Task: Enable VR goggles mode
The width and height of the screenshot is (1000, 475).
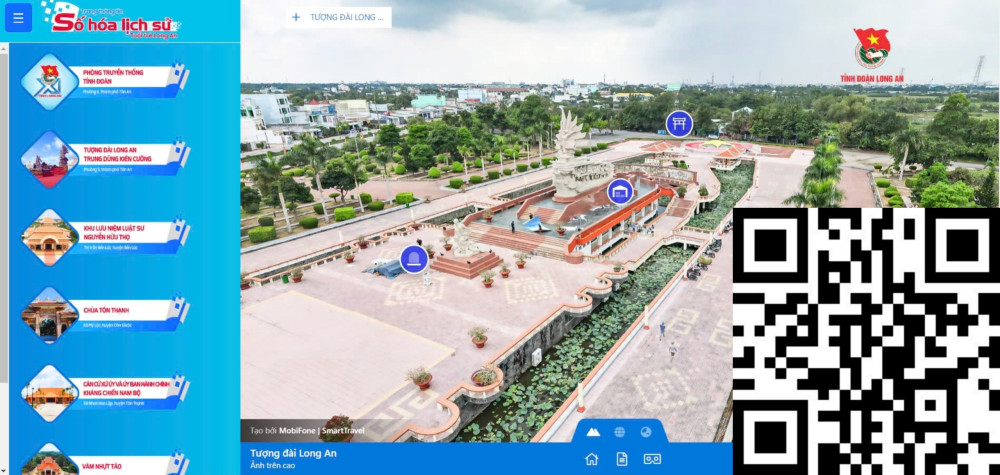Action: click(652, 459)
